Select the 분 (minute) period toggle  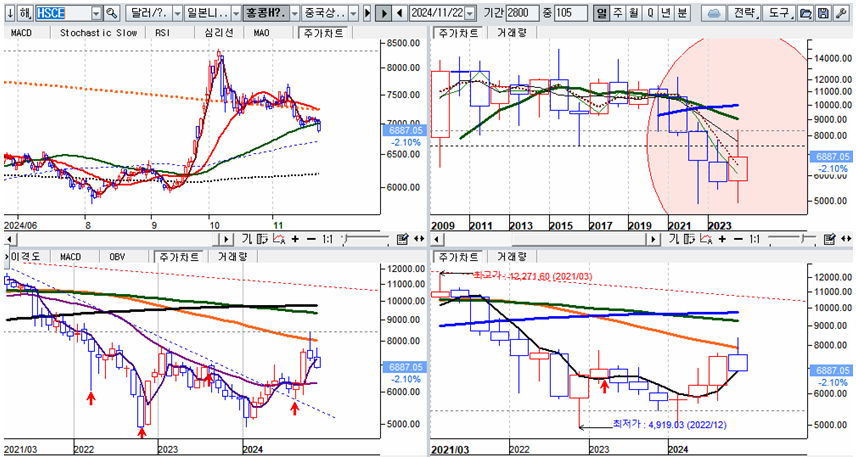click(x=683, y=13)
